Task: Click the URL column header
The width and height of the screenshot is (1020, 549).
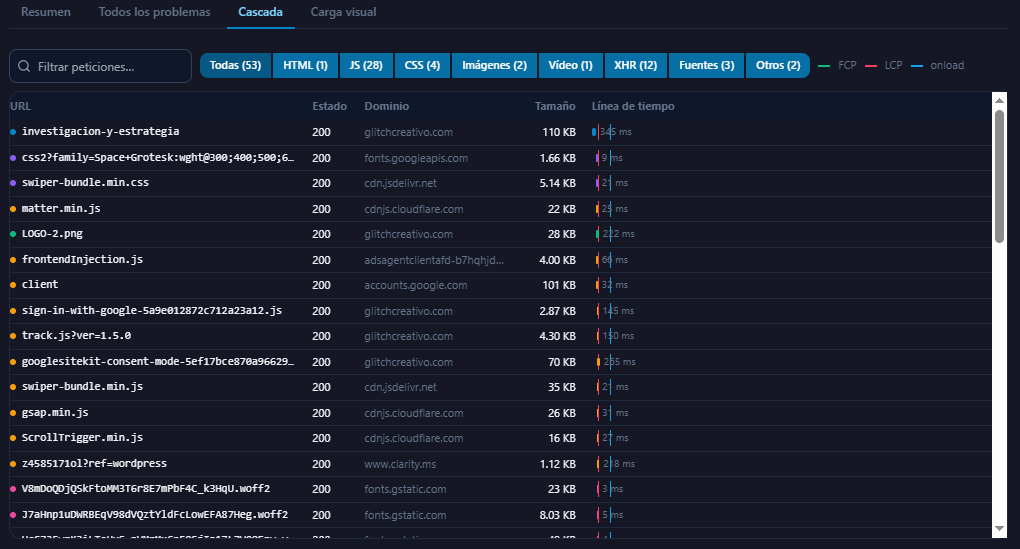Action: (x=21, y=106)
